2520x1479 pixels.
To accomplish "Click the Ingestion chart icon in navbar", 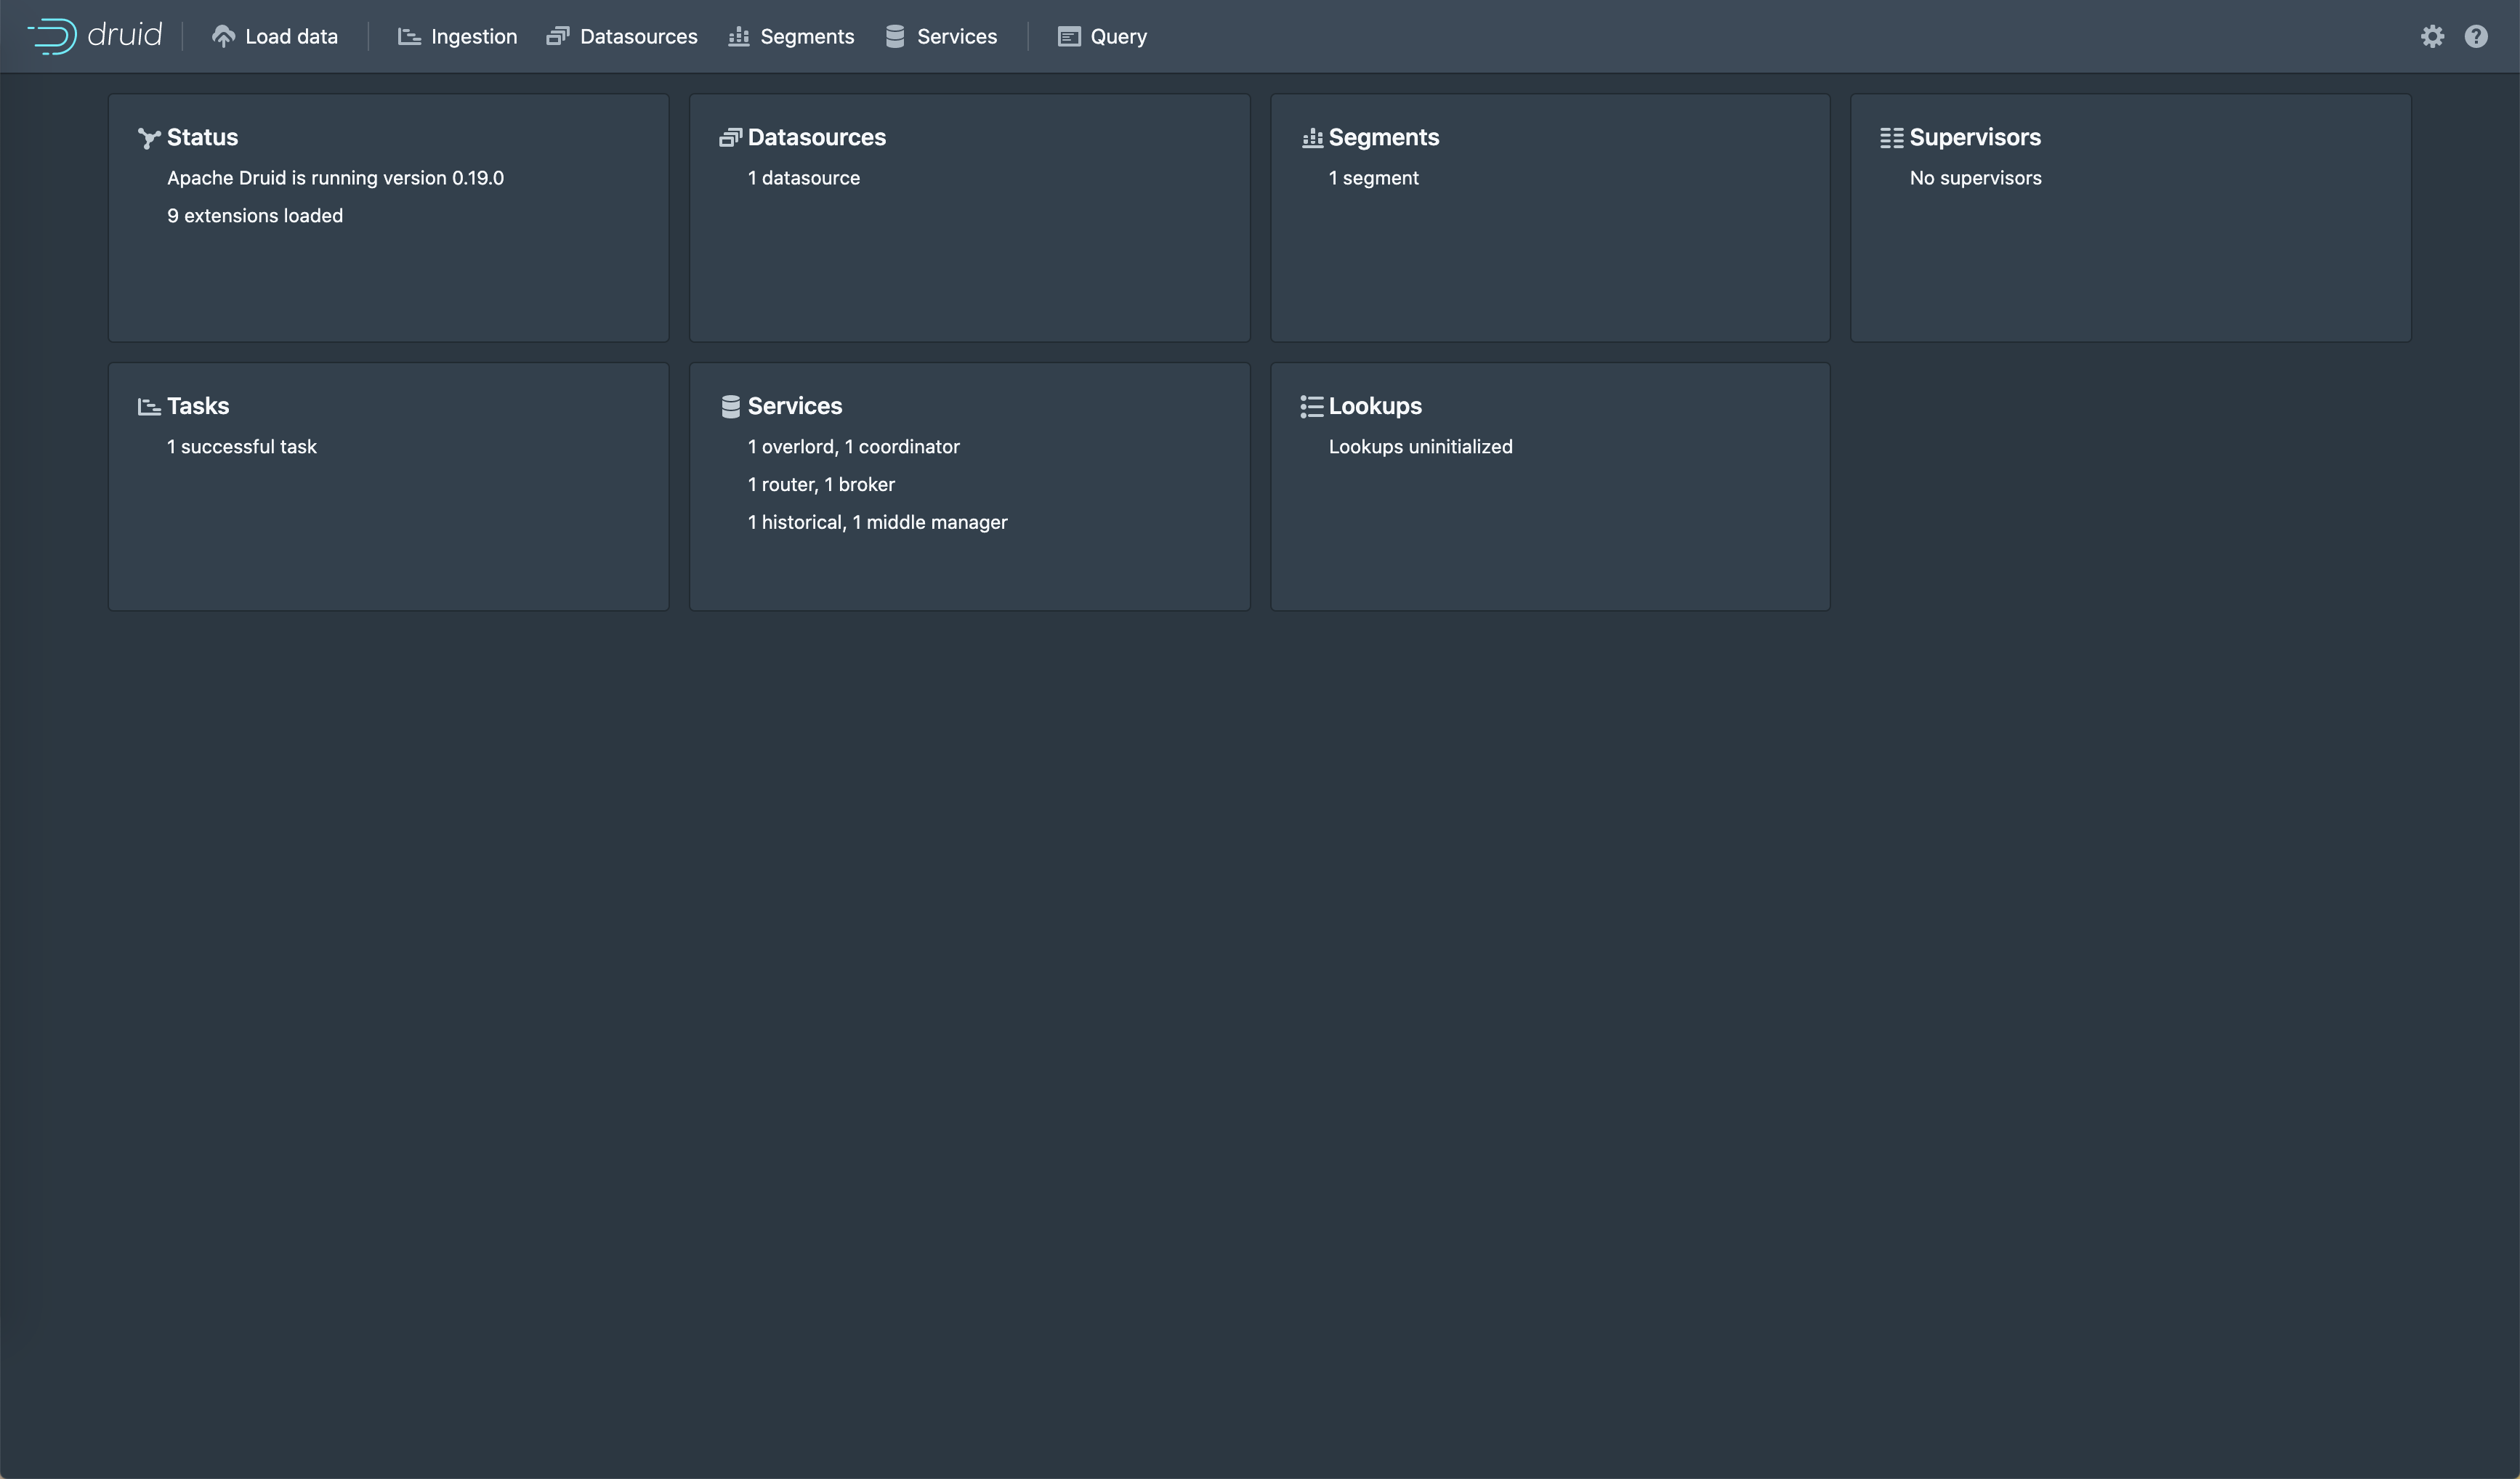I will point(409,37).
